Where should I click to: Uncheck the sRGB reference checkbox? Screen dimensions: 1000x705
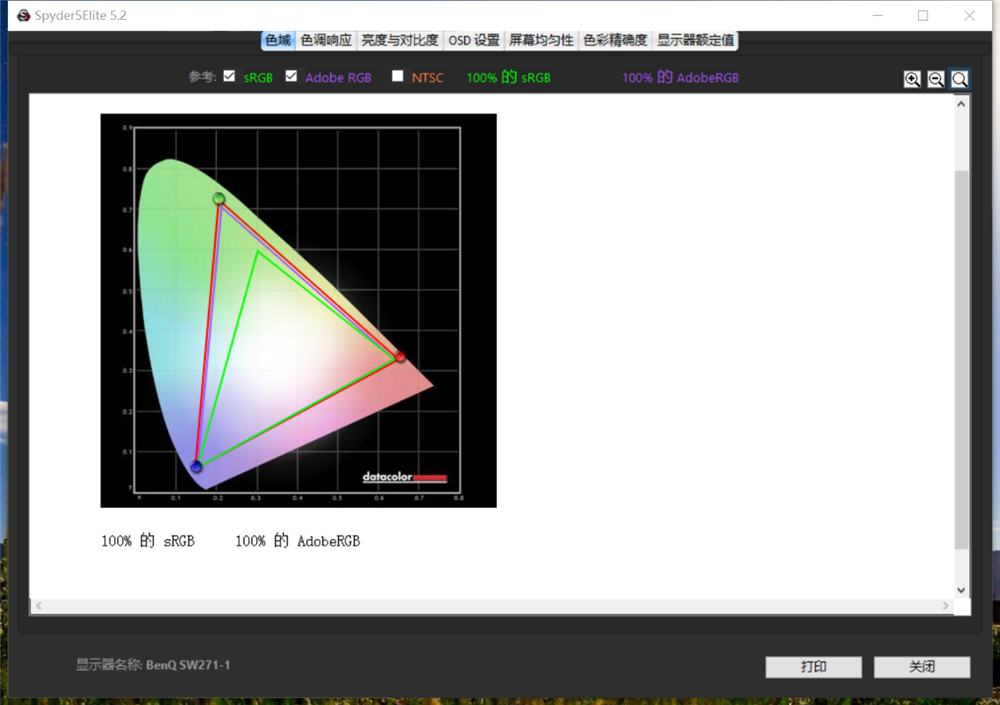230,76
